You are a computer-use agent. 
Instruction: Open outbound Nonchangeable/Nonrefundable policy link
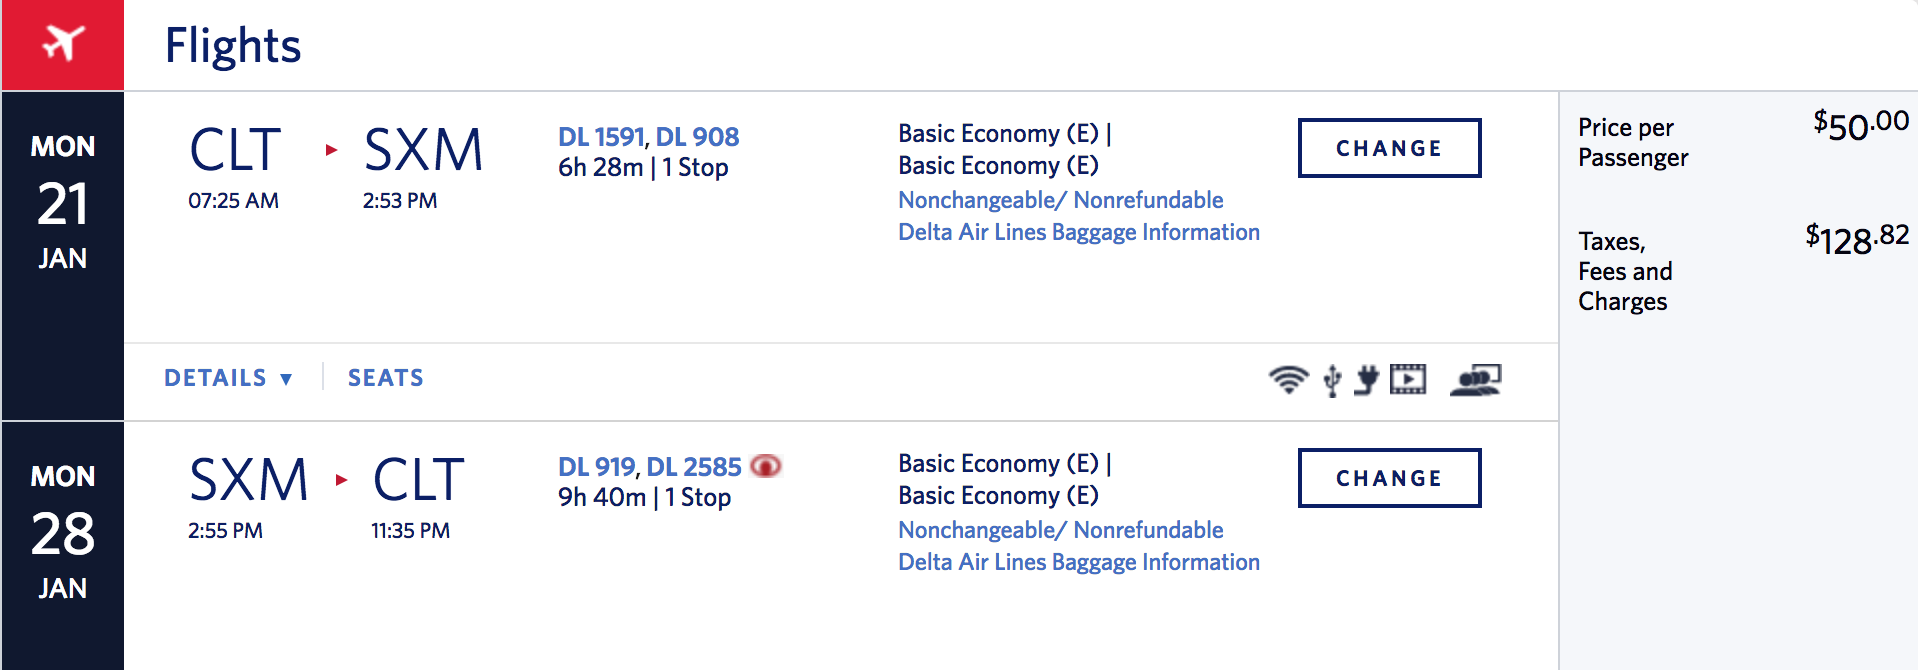pyautogui.click(x=1061, y=200)
